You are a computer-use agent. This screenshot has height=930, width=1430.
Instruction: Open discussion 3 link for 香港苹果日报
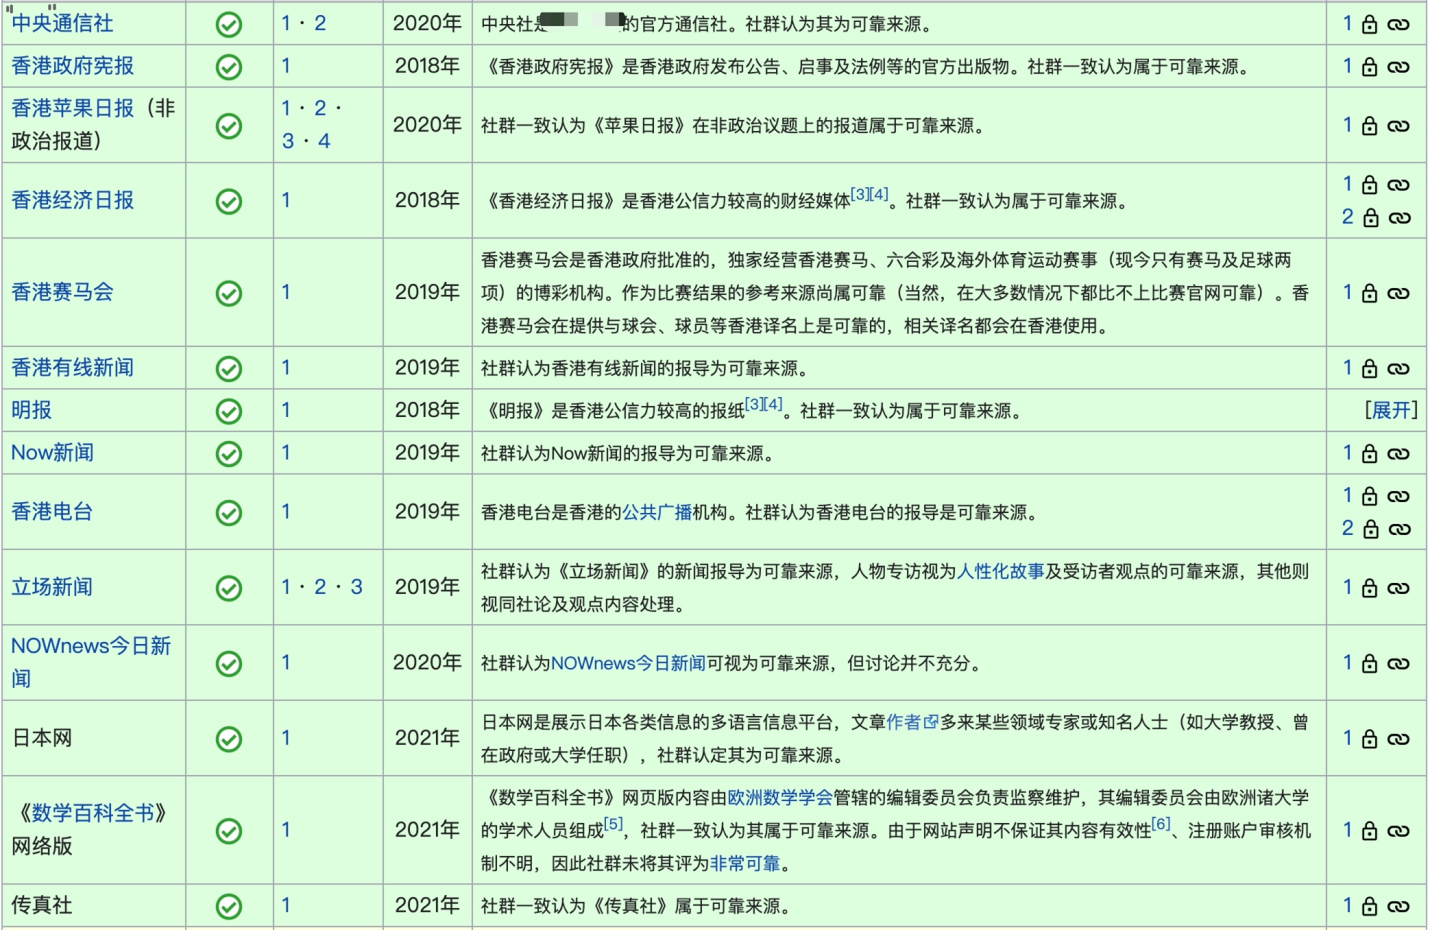[x=288, y=141]
